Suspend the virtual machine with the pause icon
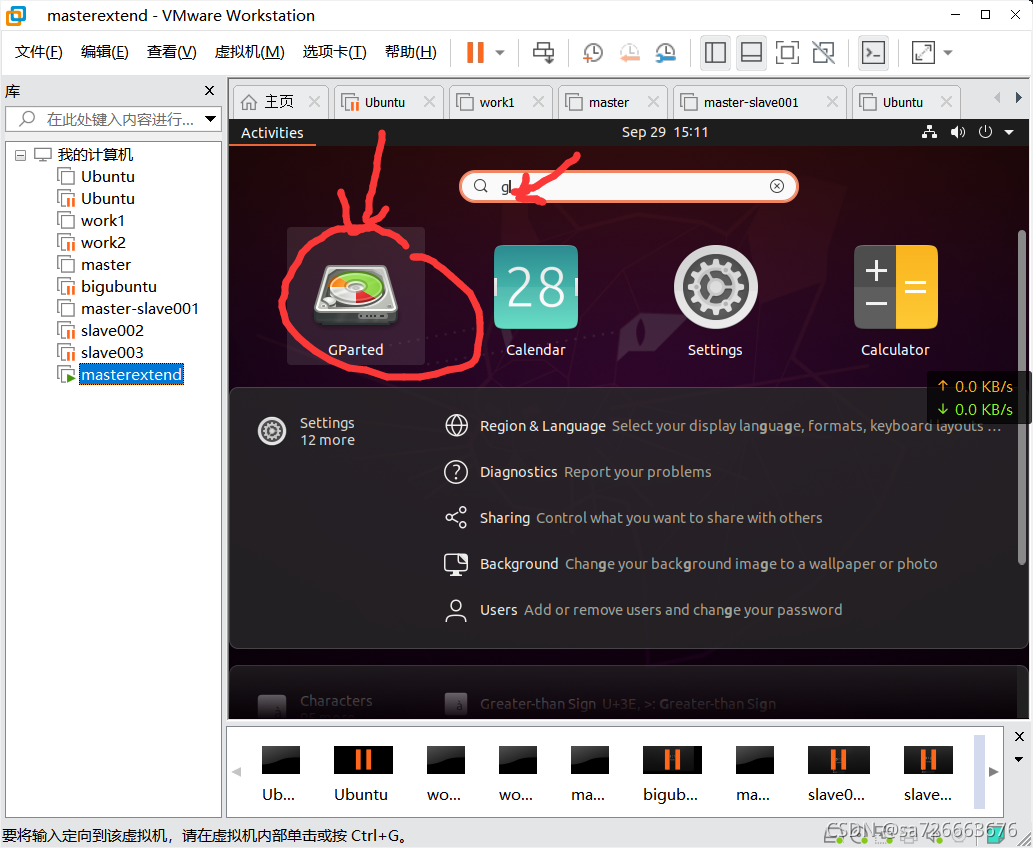 tap(475, 52)
